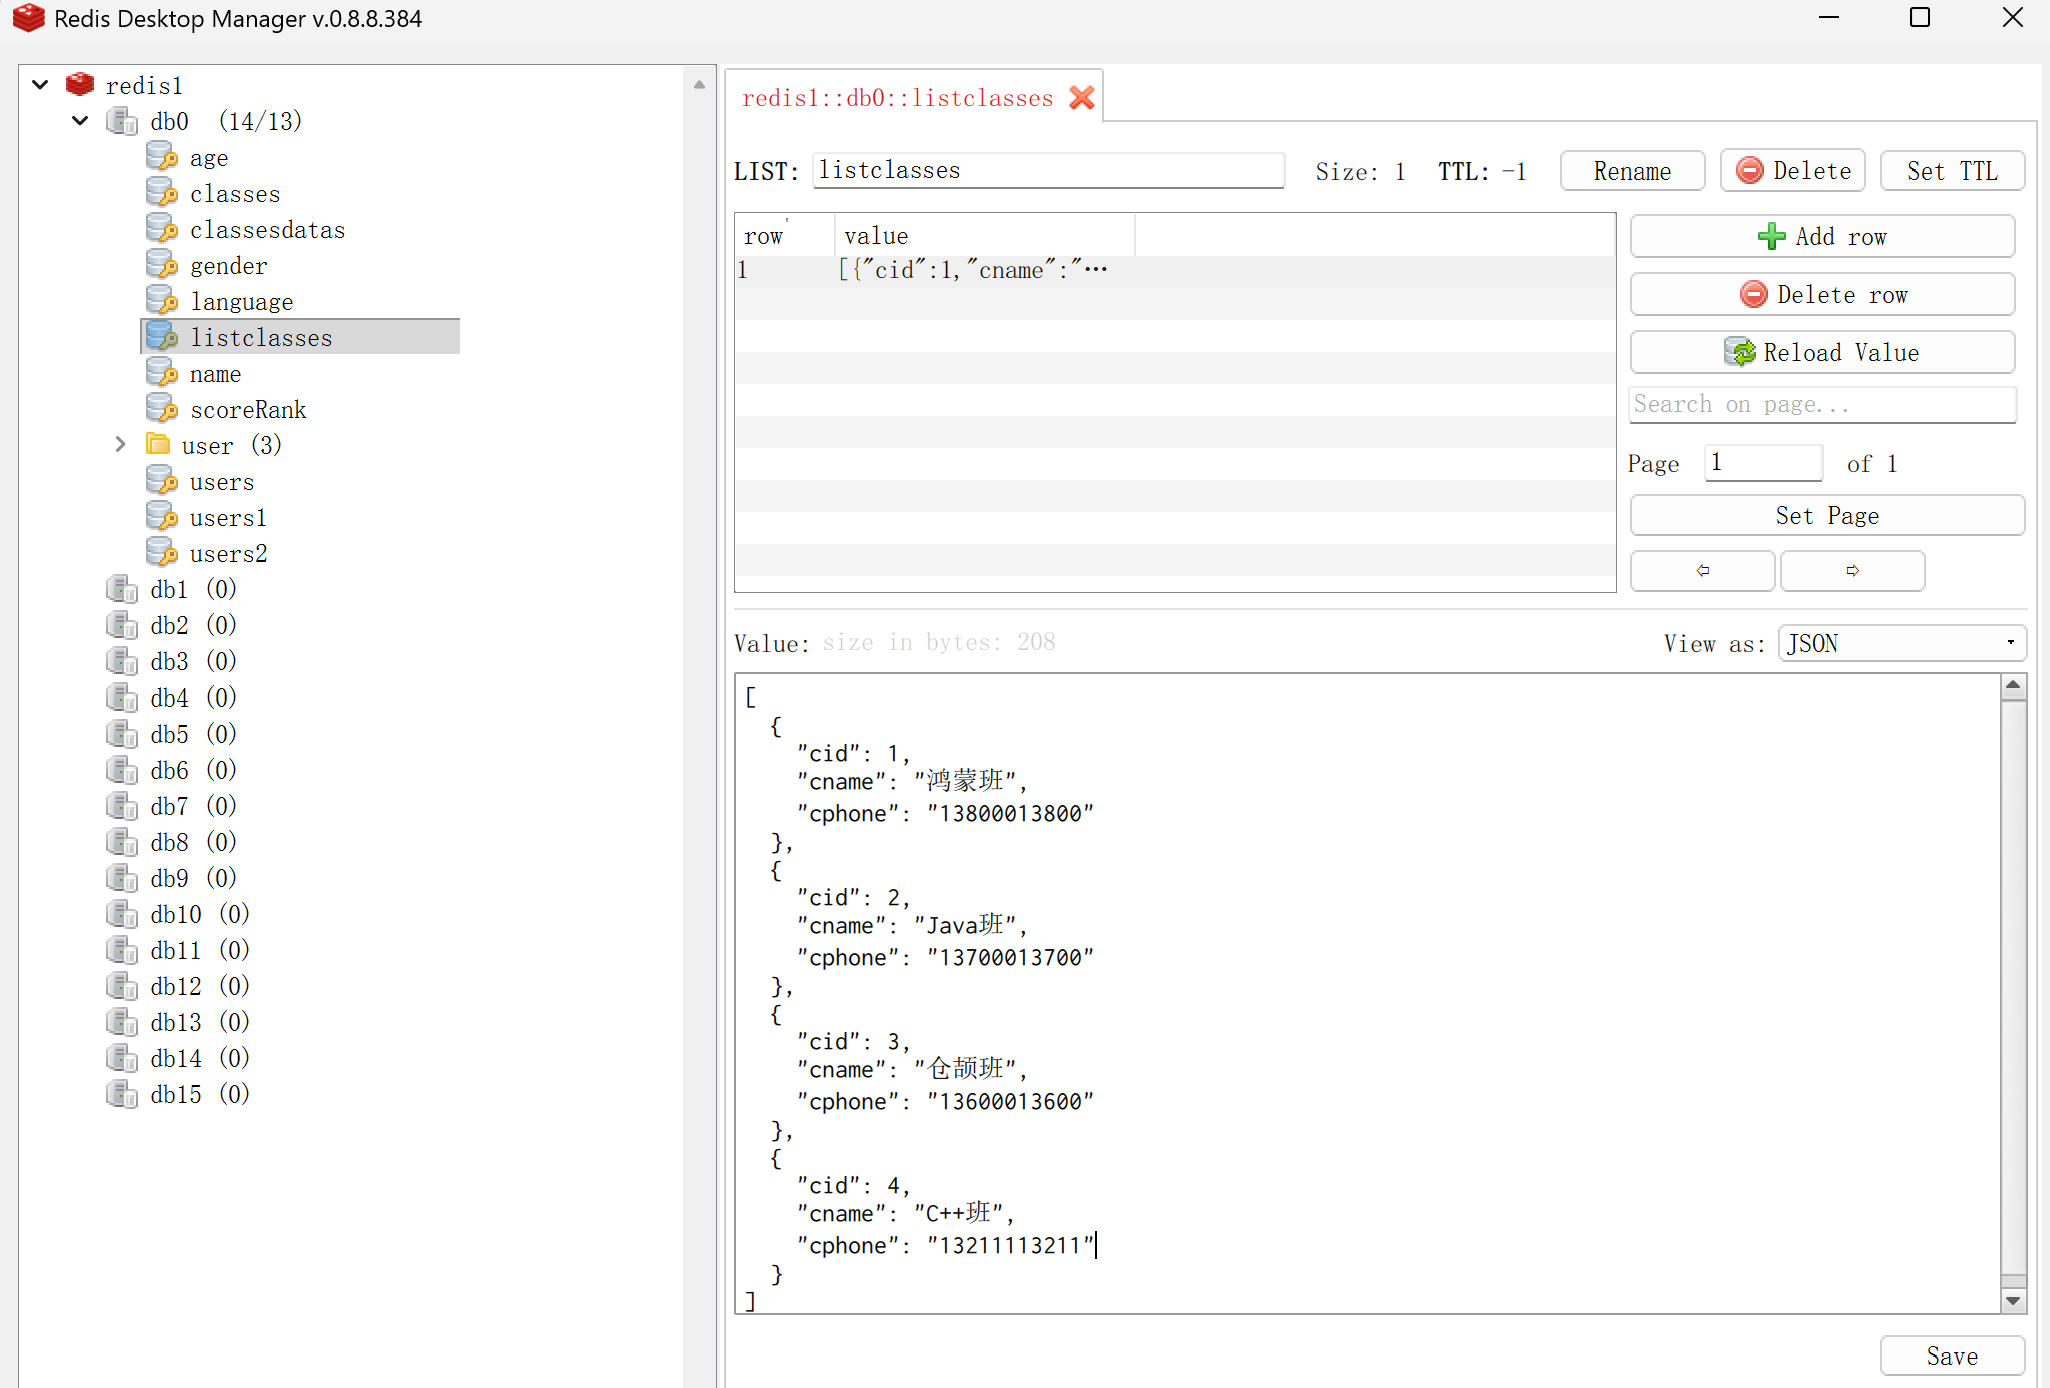The width and height of the screenshot is (2050, 1388).
Task: Expand the user (3) namespace folder
Action: tap(120, 444)
